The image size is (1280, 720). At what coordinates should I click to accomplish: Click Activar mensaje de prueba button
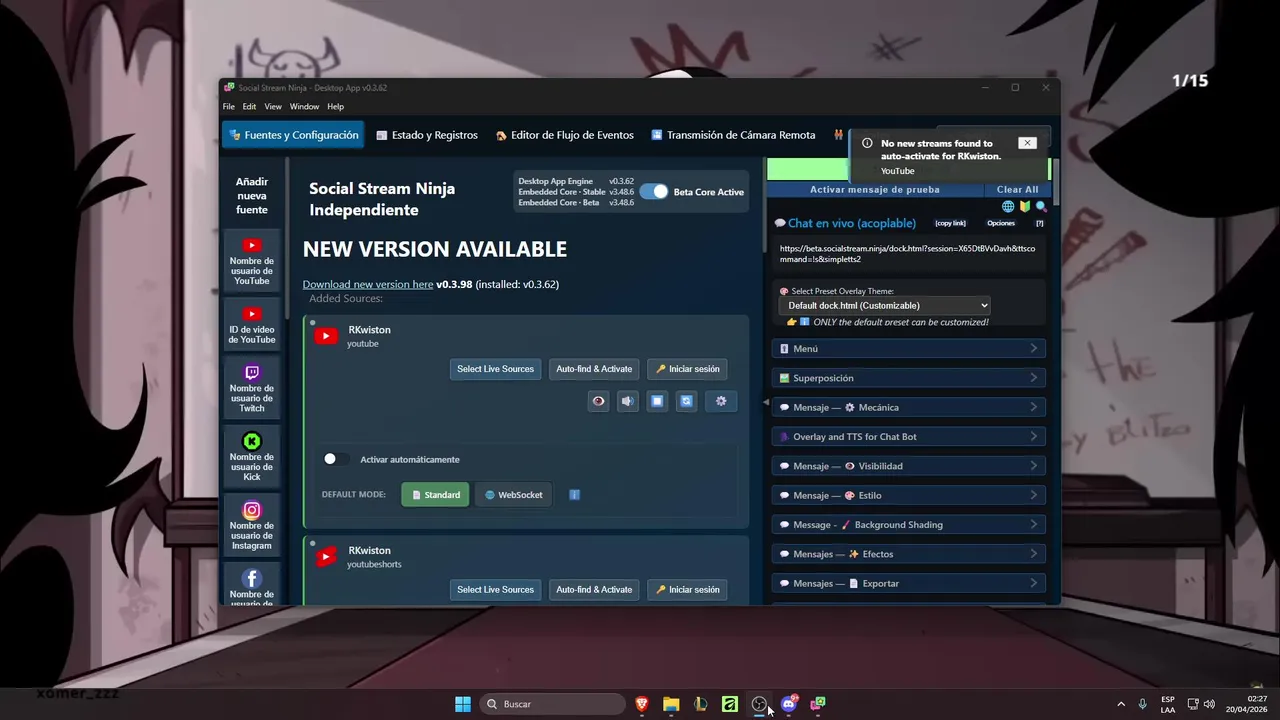(x=874, y=189)
